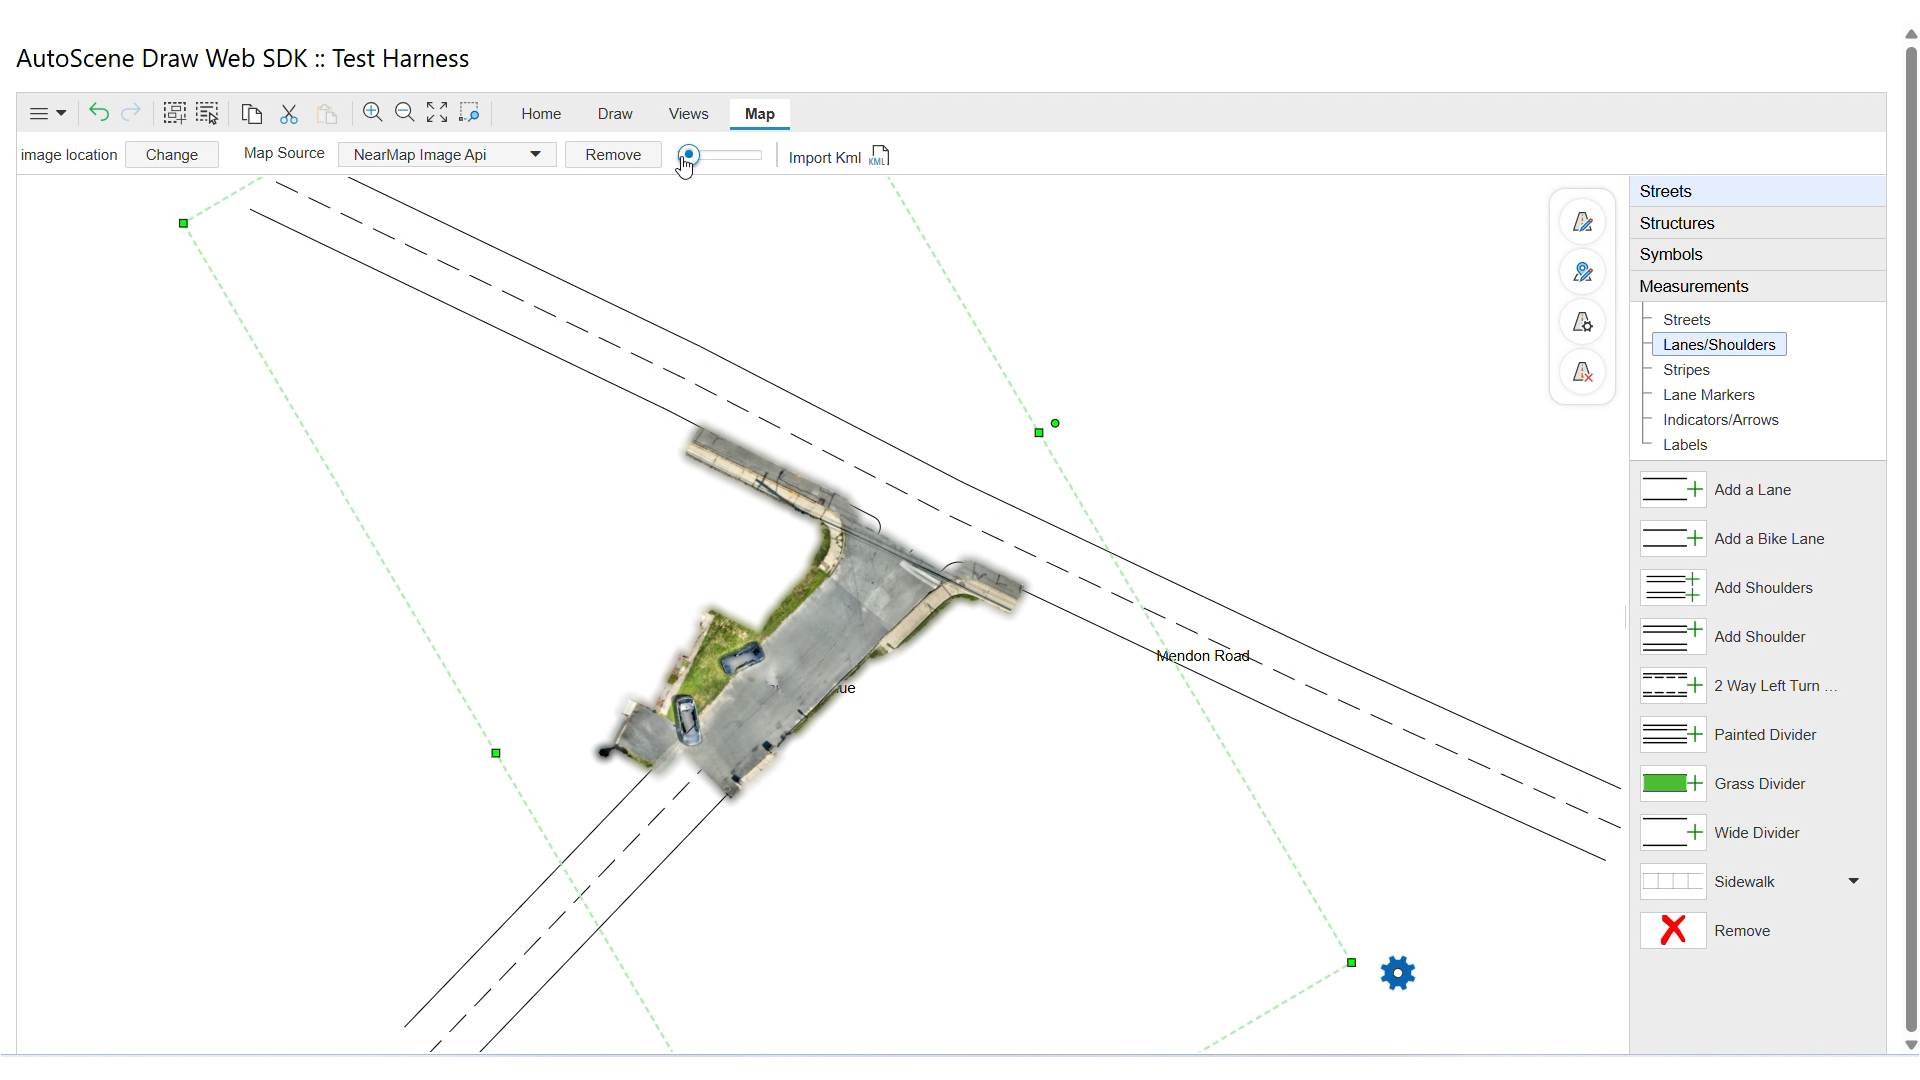1920x1080 pixels.
Task: Switch to the Draw tab
Action: [615, 114]
